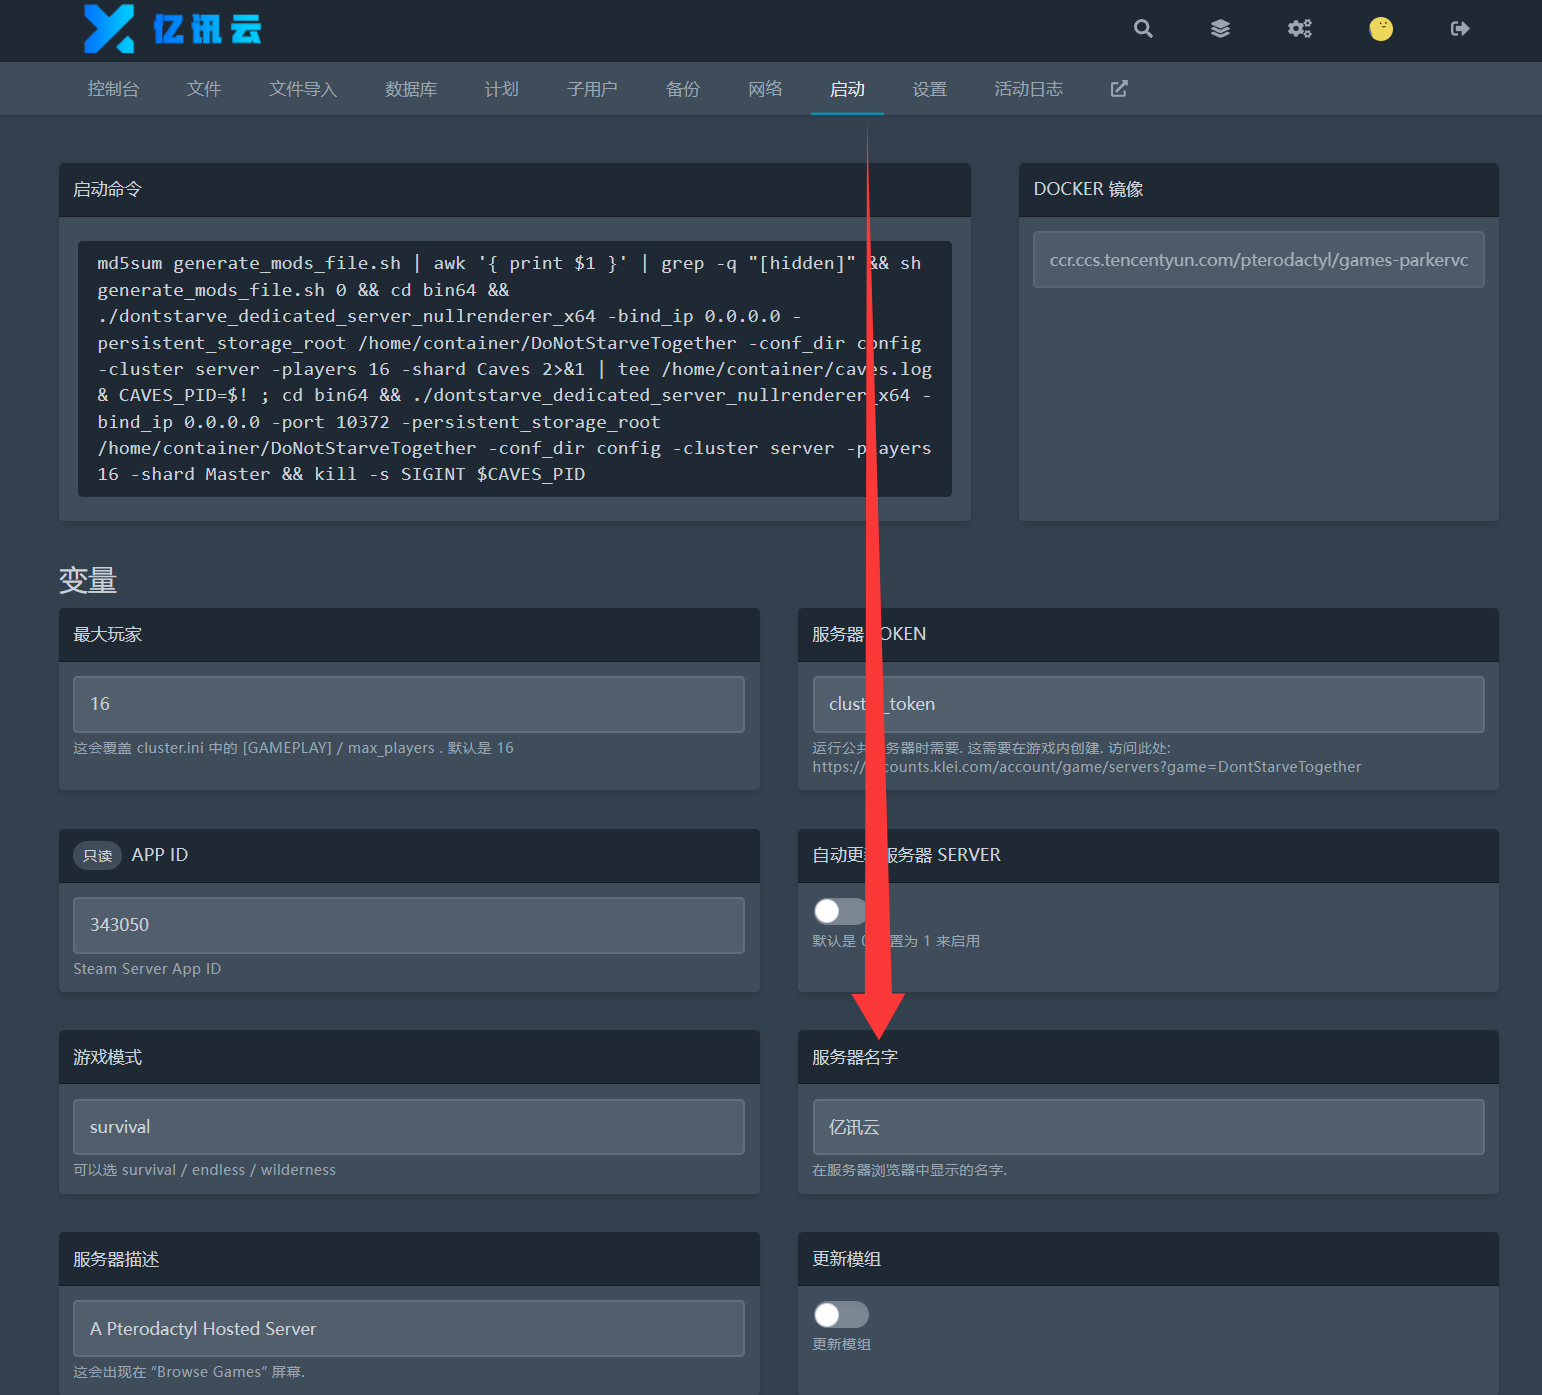Open the server list layers icon
This screenshot has height=1395, width=1542.
1220,29
